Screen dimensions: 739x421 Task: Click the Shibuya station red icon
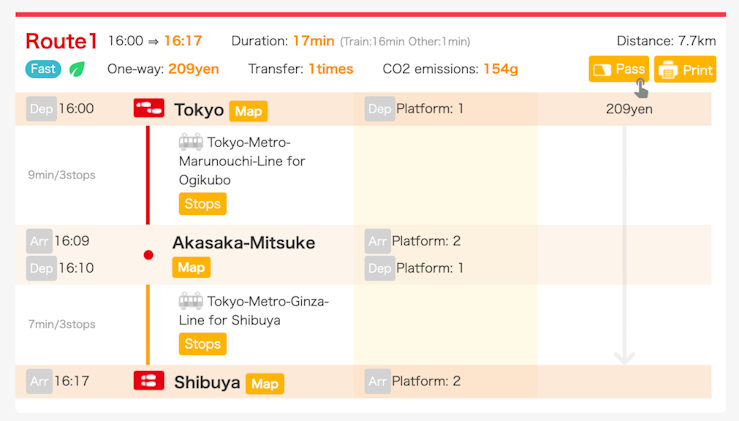[148, 381]
